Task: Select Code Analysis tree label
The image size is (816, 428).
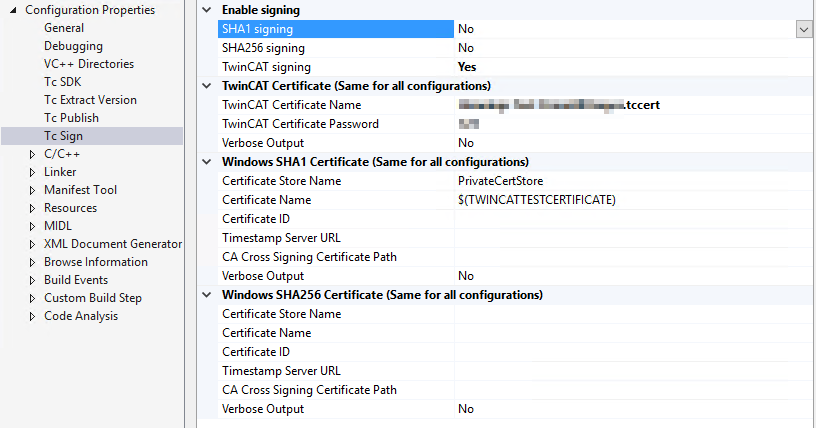Action: [81, 316]
